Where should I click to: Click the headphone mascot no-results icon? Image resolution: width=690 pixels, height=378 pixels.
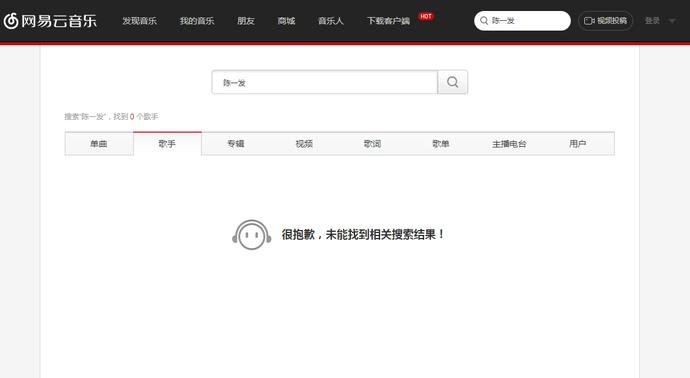252,235
